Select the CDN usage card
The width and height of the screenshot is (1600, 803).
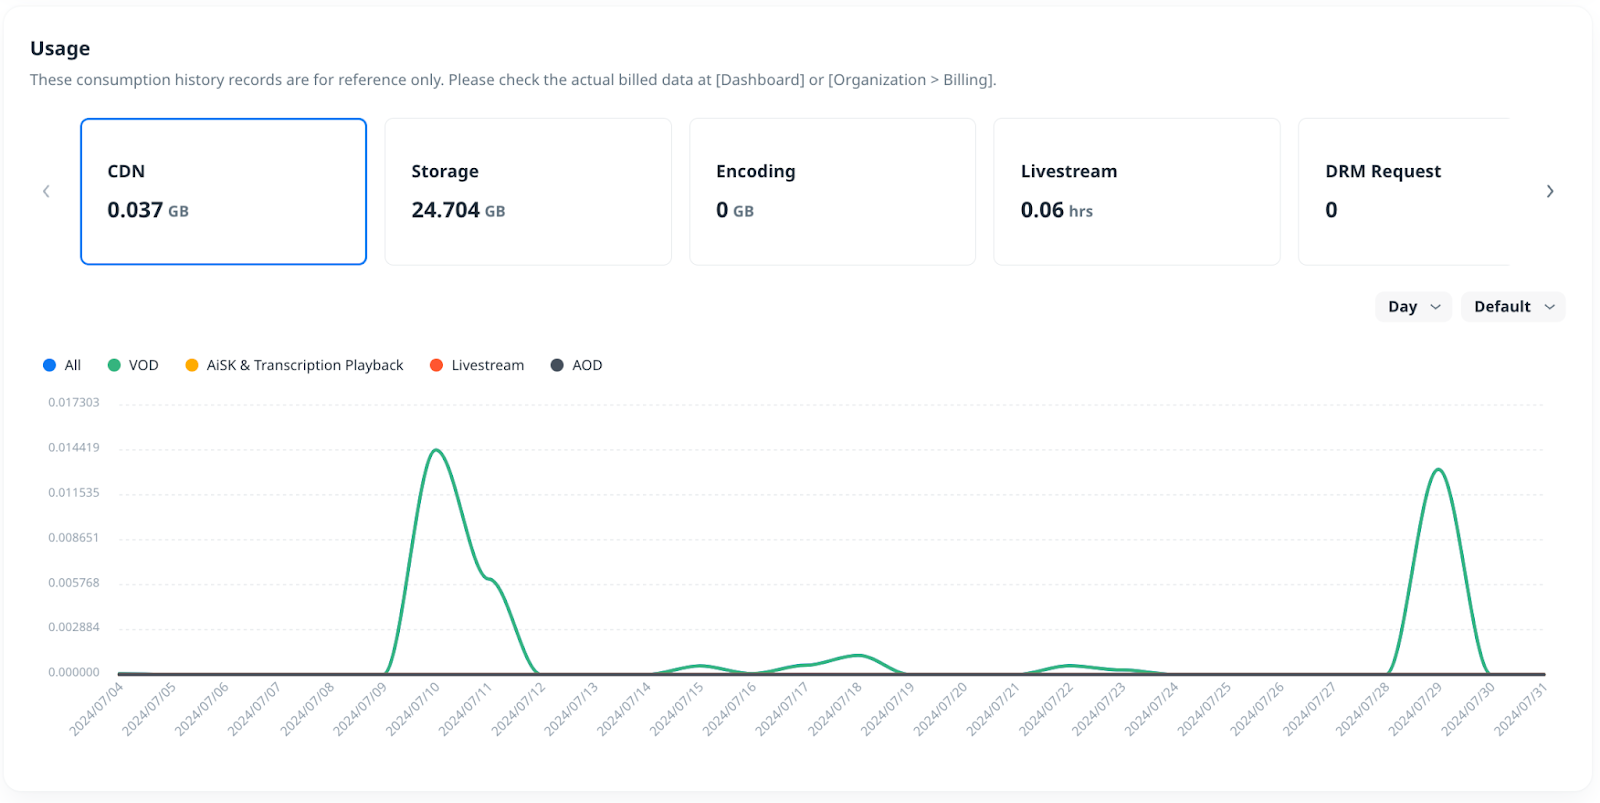coord(223,191)
